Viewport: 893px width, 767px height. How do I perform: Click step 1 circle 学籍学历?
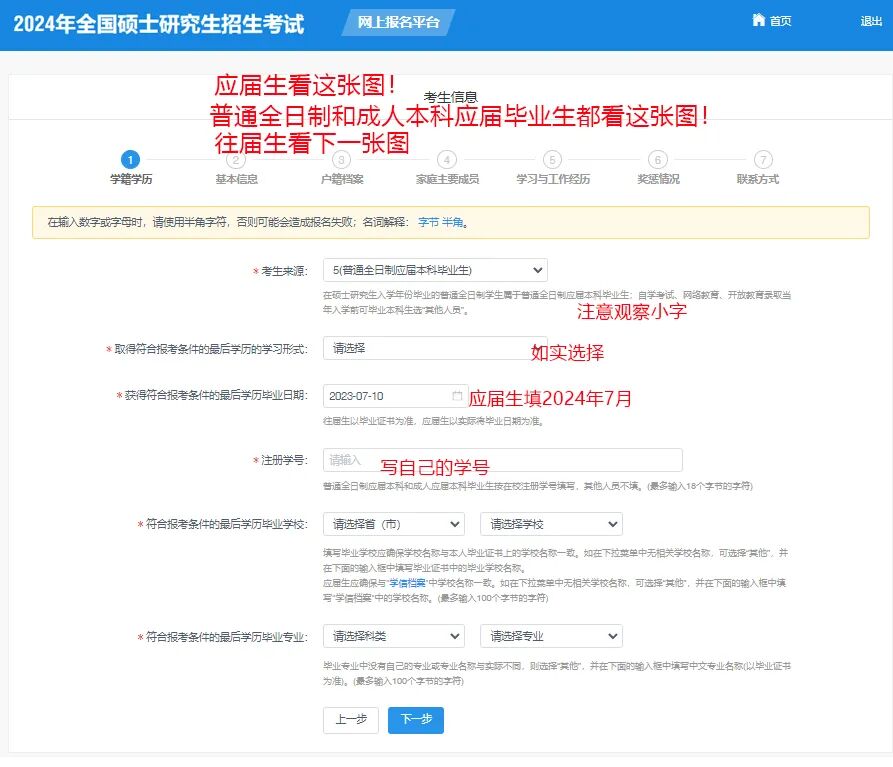(x=130, y=160)
